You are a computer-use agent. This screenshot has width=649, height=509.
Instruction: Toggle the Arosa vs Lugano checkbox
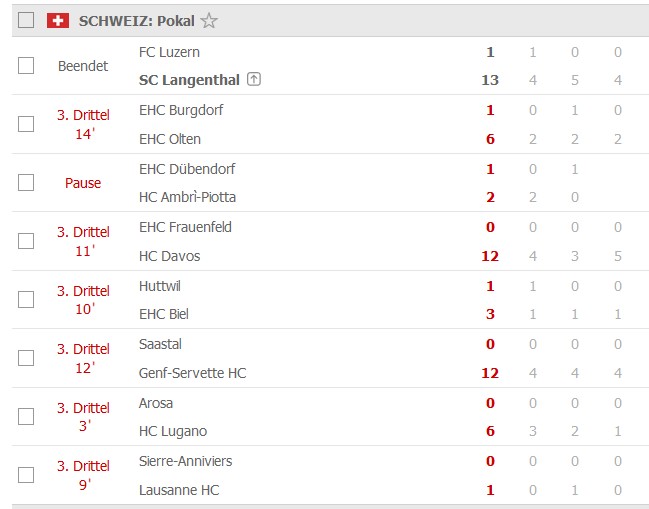[x=26, y=416]
